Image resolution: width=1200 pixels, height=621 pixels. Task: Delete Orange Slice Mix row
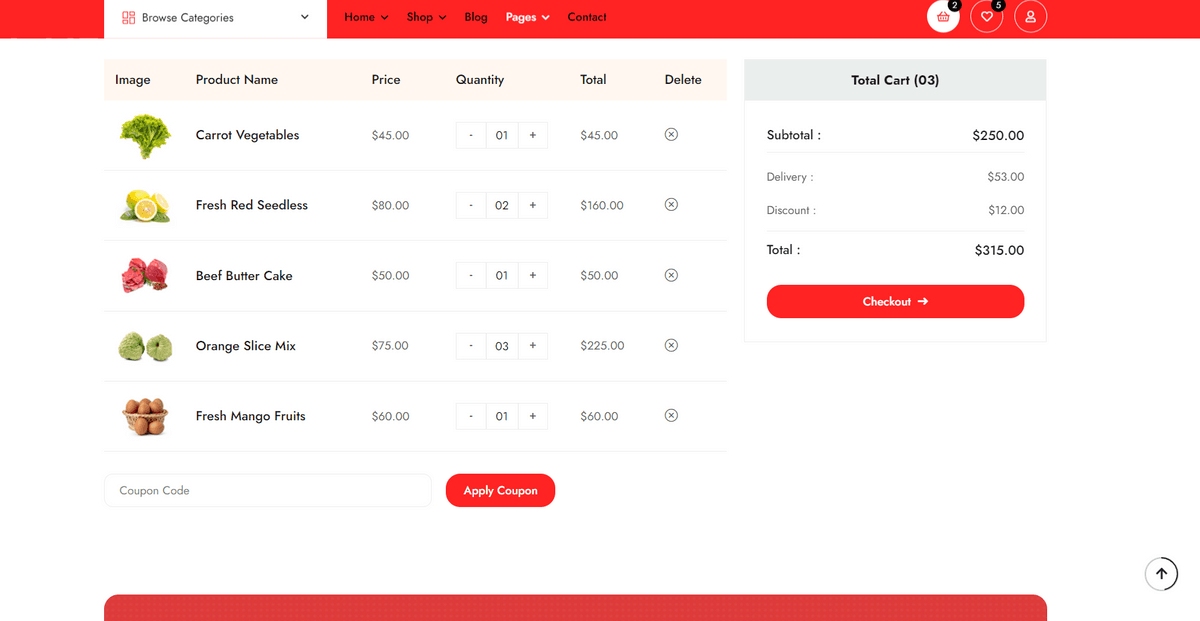point(671,345)
